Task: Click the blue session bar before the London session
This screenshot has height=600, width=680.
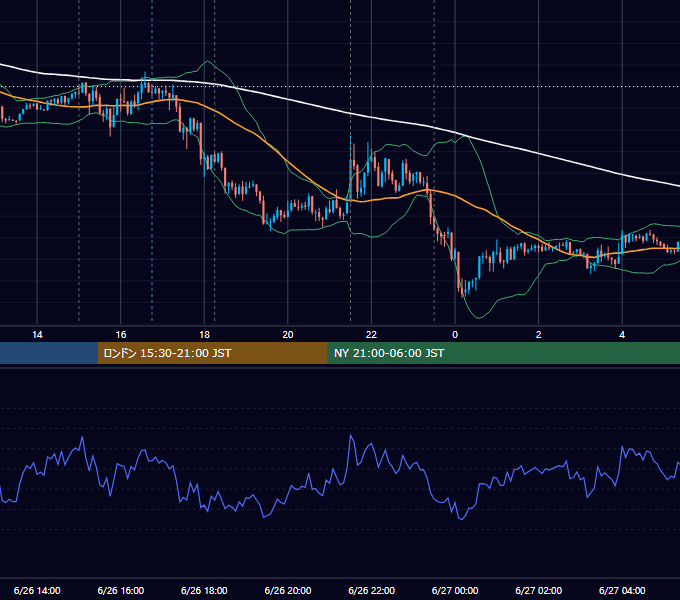Action: pyautogui.click(x=49, y=353)
